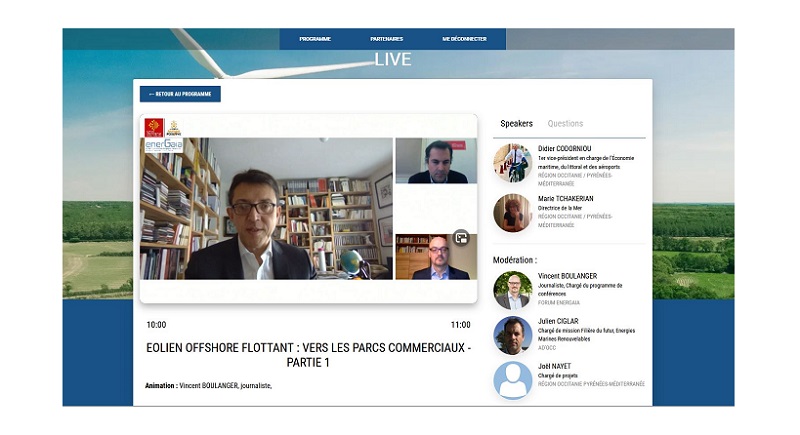Click the Région Occitanie logo on the video
Viewport: 800px width, 435px height.
pyautogui.click(x=154, y=127)
